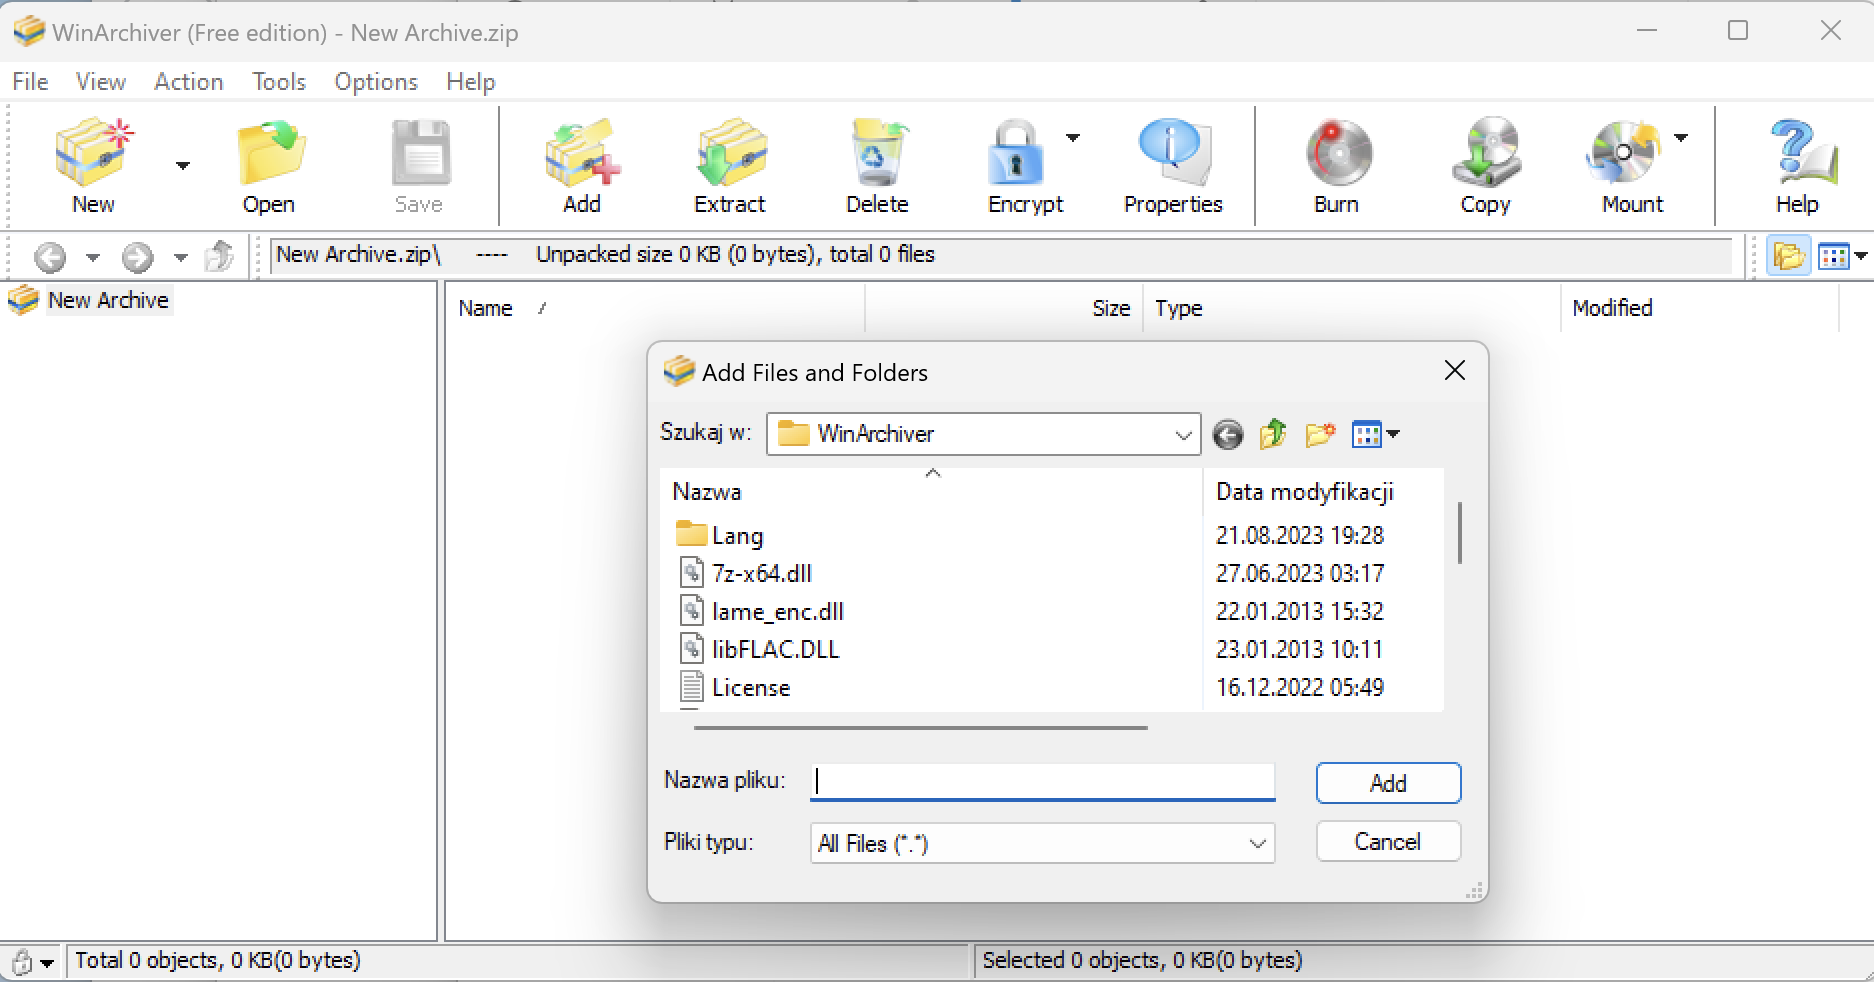Click the Up one level icon in main window
This screenshot has height=982, width=1874.
(220, 256)
